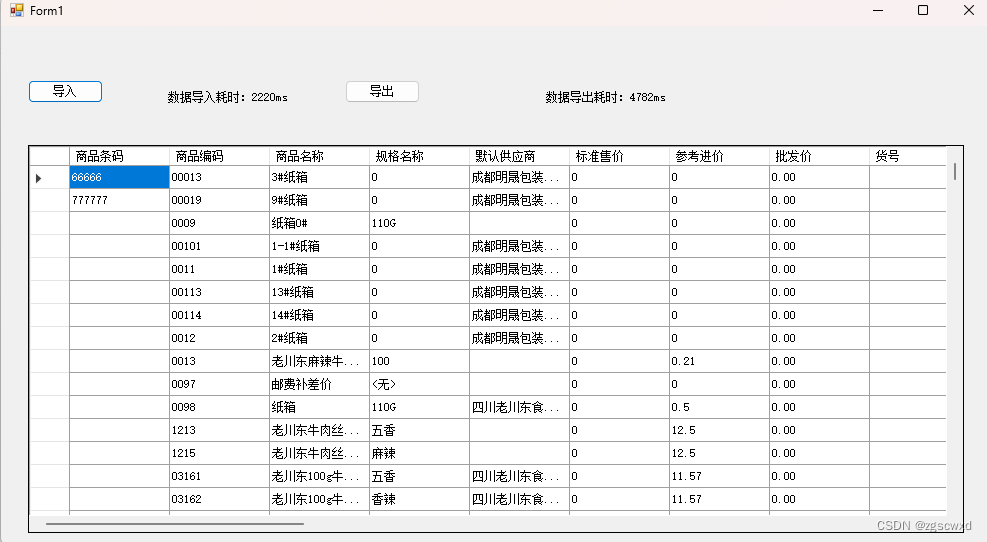Select spec cell <无>
The height and width of the screenshot is (542, 987).
(x=419, y=384)
